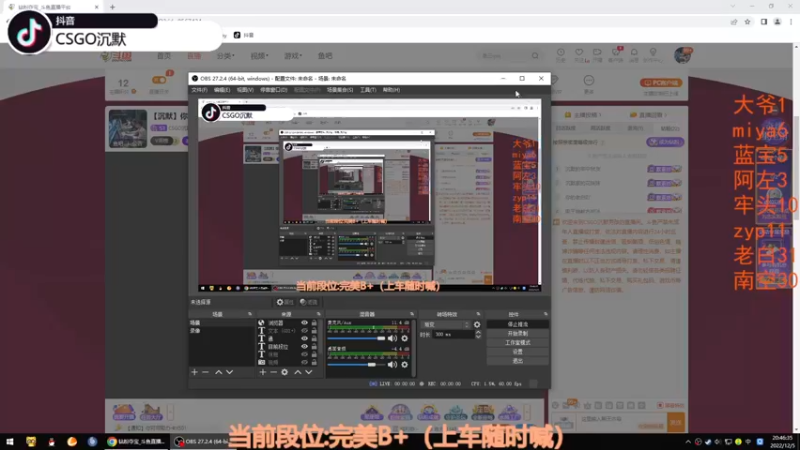Open 鱼吧 link on Douyu navigation
The width and height of the screenshot is (800, 450).
click(325, 56)
